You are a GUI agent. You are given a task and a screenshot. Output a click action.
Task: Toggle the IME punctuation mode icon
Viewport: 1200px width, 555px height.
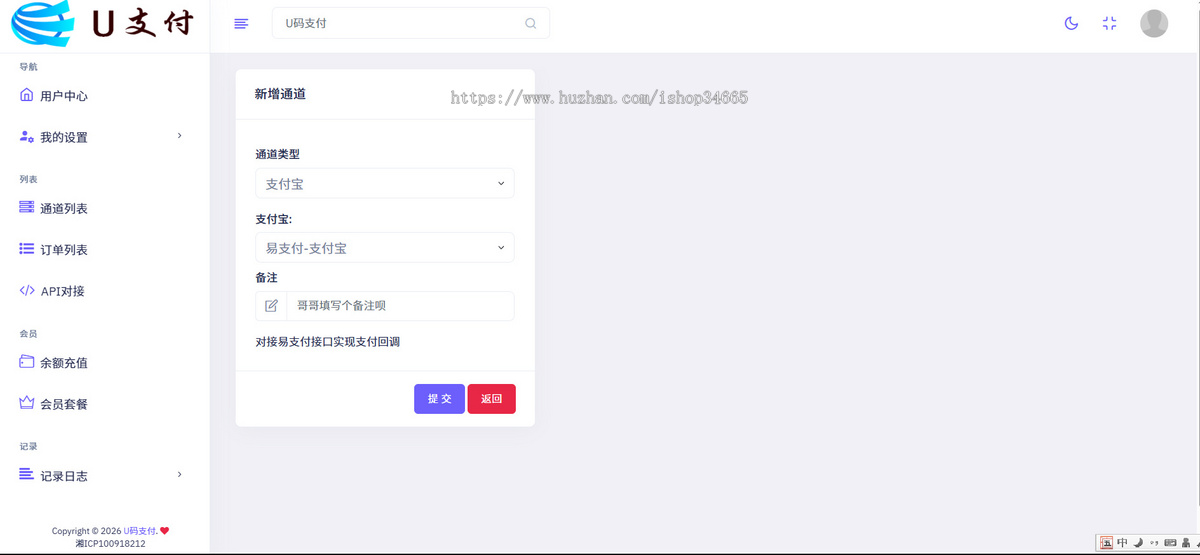1154,543
